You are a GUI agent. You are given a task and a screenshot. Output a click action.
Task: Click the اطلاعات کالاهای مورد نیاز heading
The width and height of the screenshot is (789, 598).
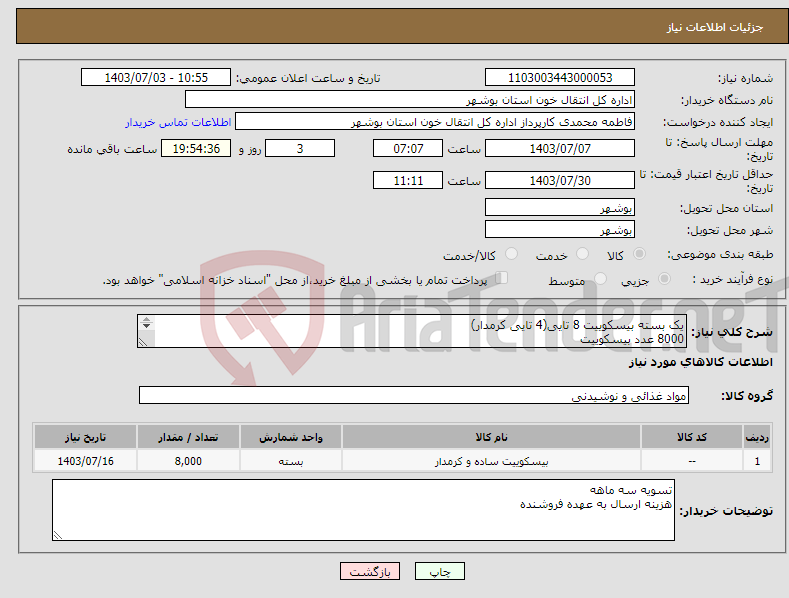pyautogui.click(x=700, y=362)
